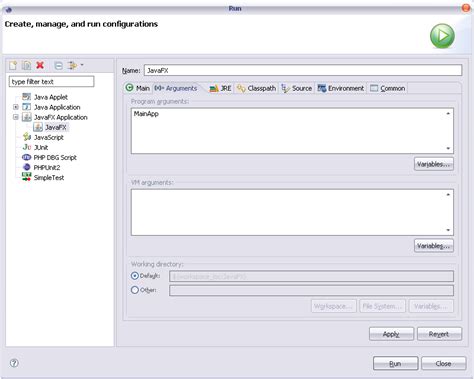The width and height of the screenshot is (474, 379).
Task: Select the JavaFX launch configuration
Action: pos(56,127)
